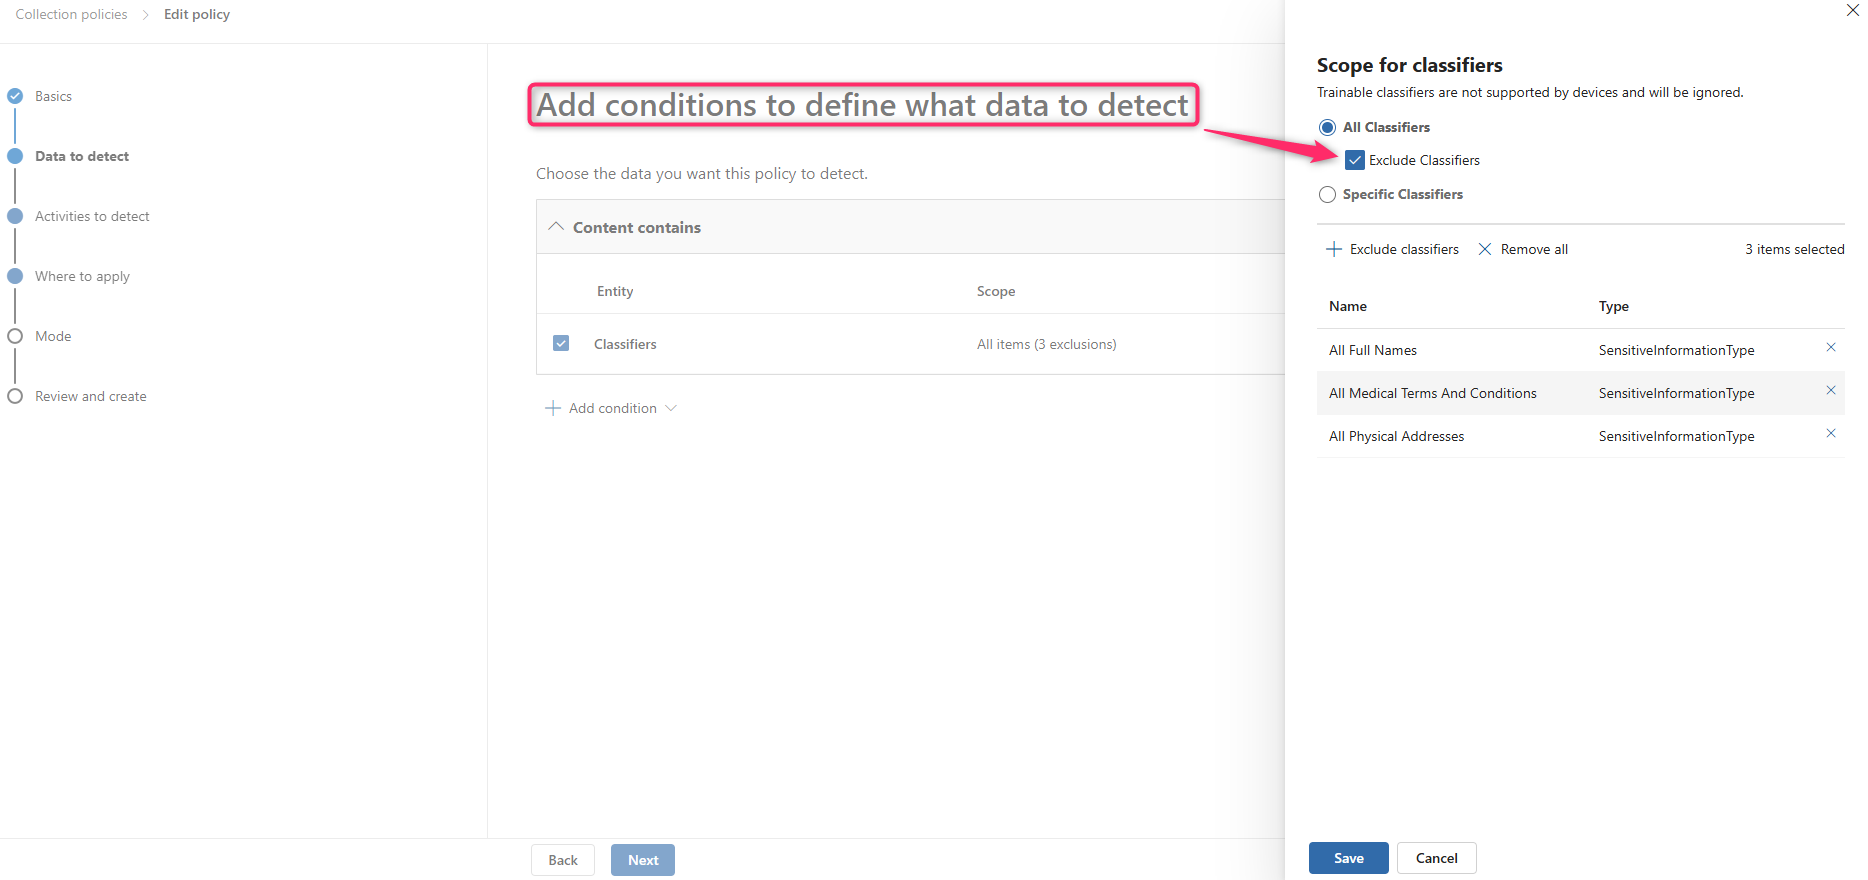Select the All Classifiers radio button

click(1327, 127)
